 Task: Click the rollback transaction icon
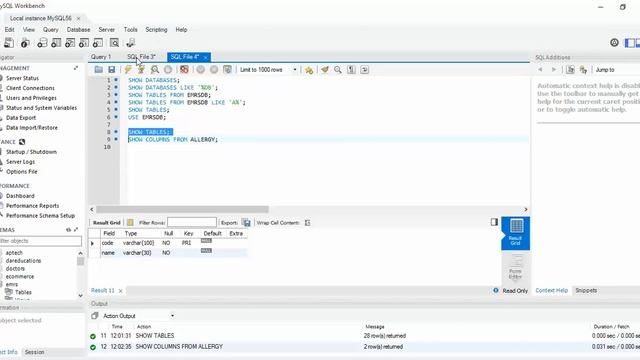click(214, 69)
